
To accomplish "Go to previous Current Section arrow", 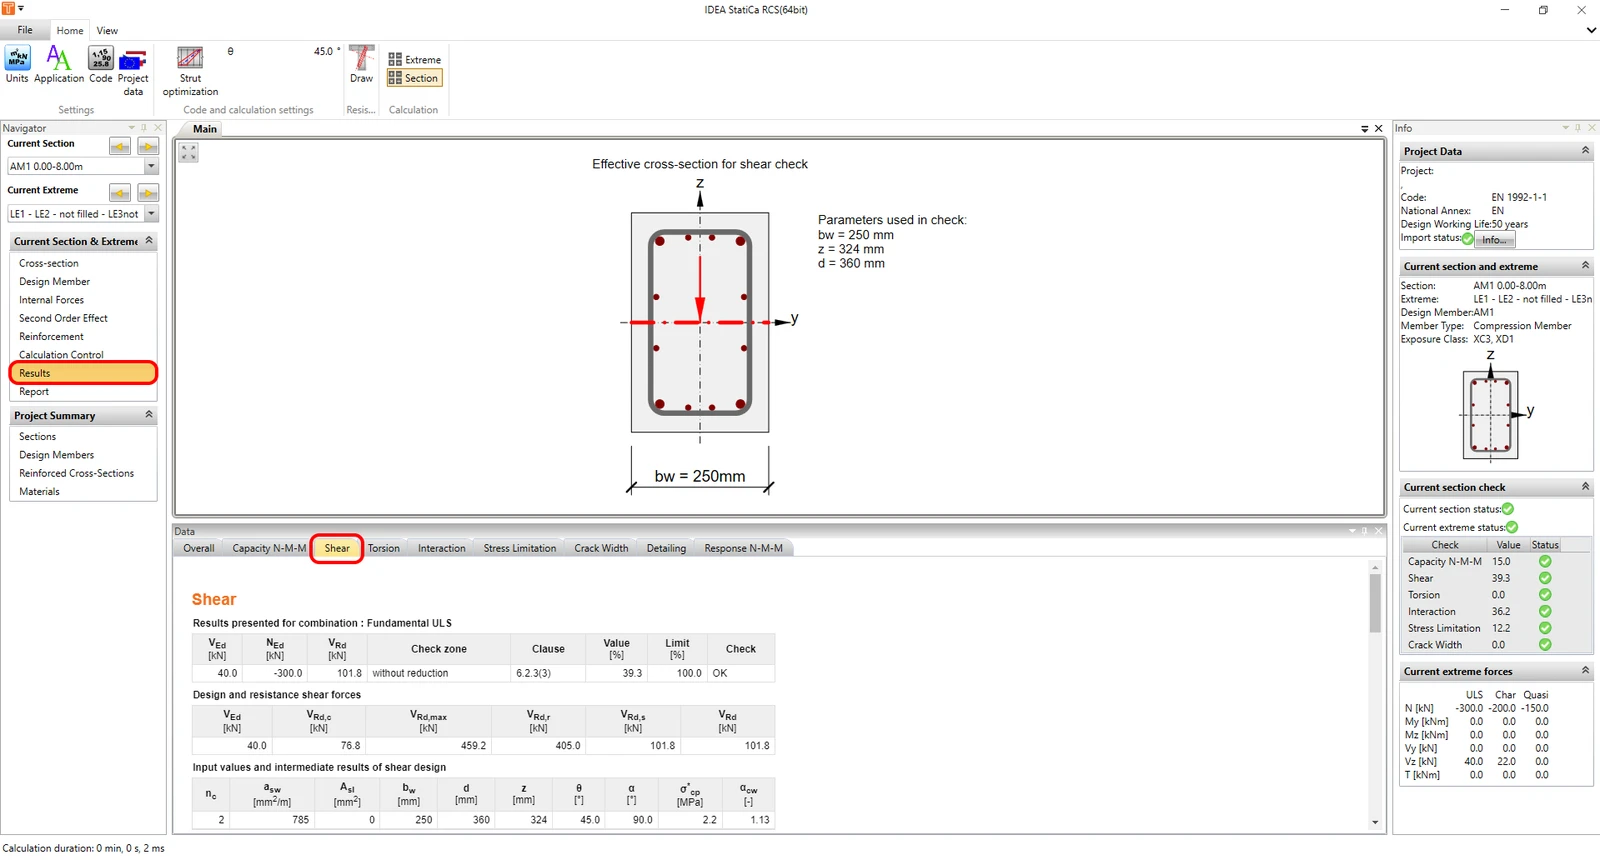I will point(120,147).
